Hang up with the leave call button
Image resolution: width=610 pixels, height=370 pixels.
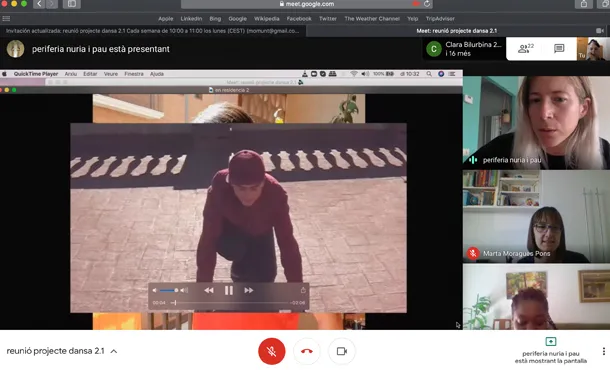tap(307, 351)
